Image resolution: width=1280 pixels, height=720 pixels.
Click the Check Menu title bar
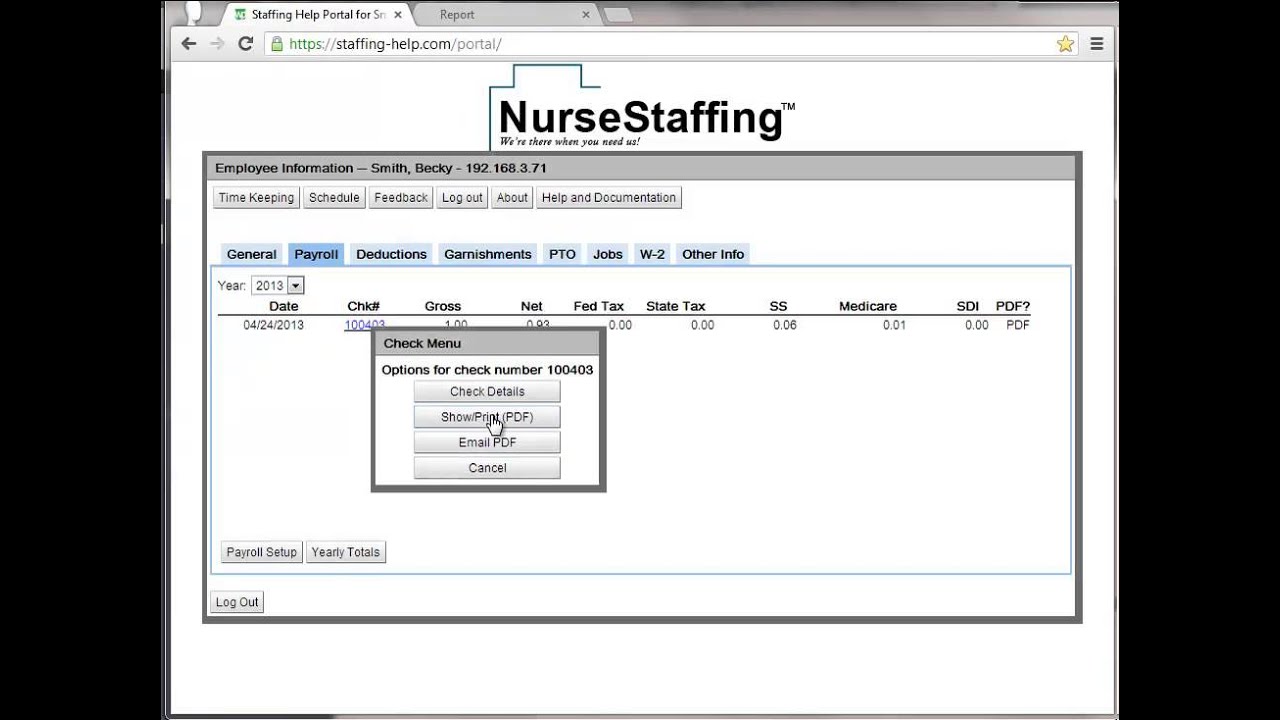[x=488, y=343]
